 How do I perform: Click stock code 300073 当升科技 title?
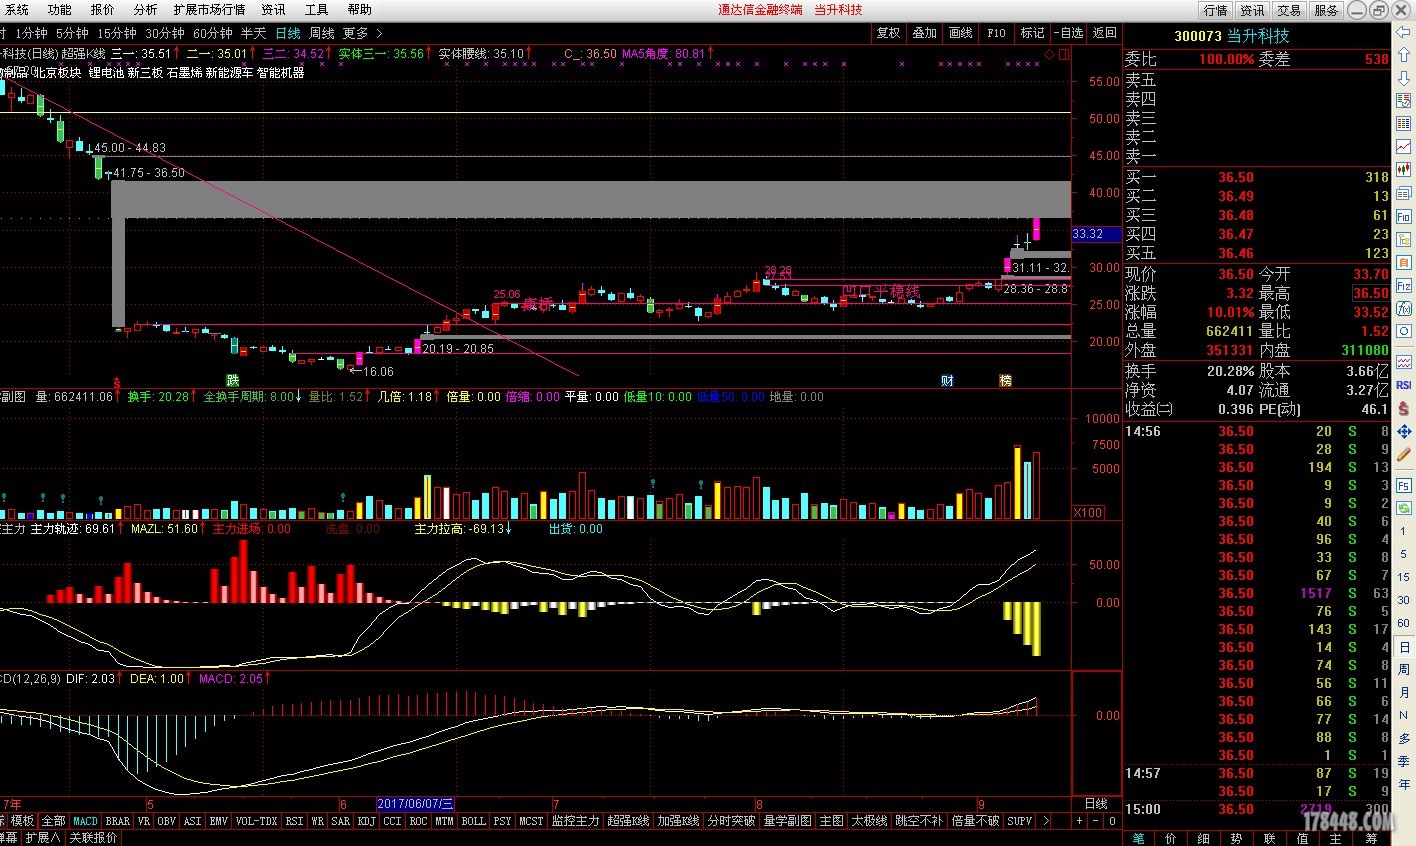(x=1232, y=36)
